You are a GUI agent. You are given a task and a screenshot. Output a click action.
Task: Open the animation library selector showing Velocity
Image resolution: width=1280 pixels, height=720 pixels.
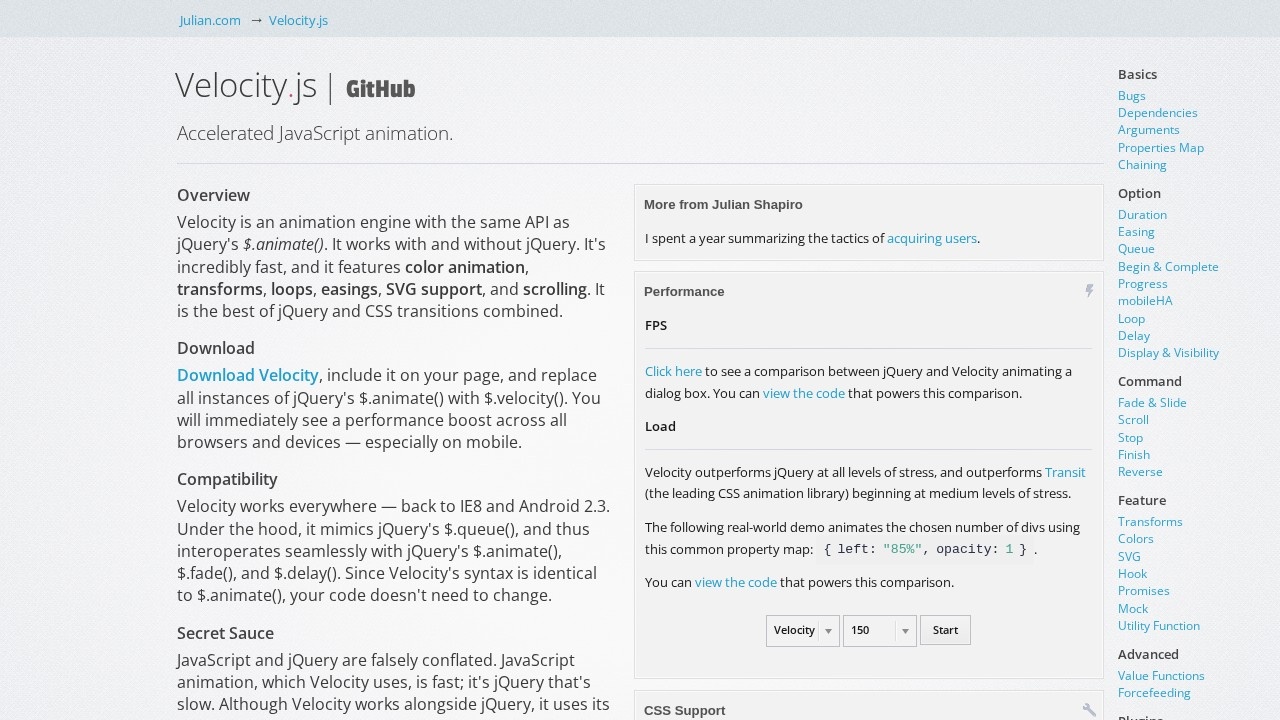tap(797, 630)
